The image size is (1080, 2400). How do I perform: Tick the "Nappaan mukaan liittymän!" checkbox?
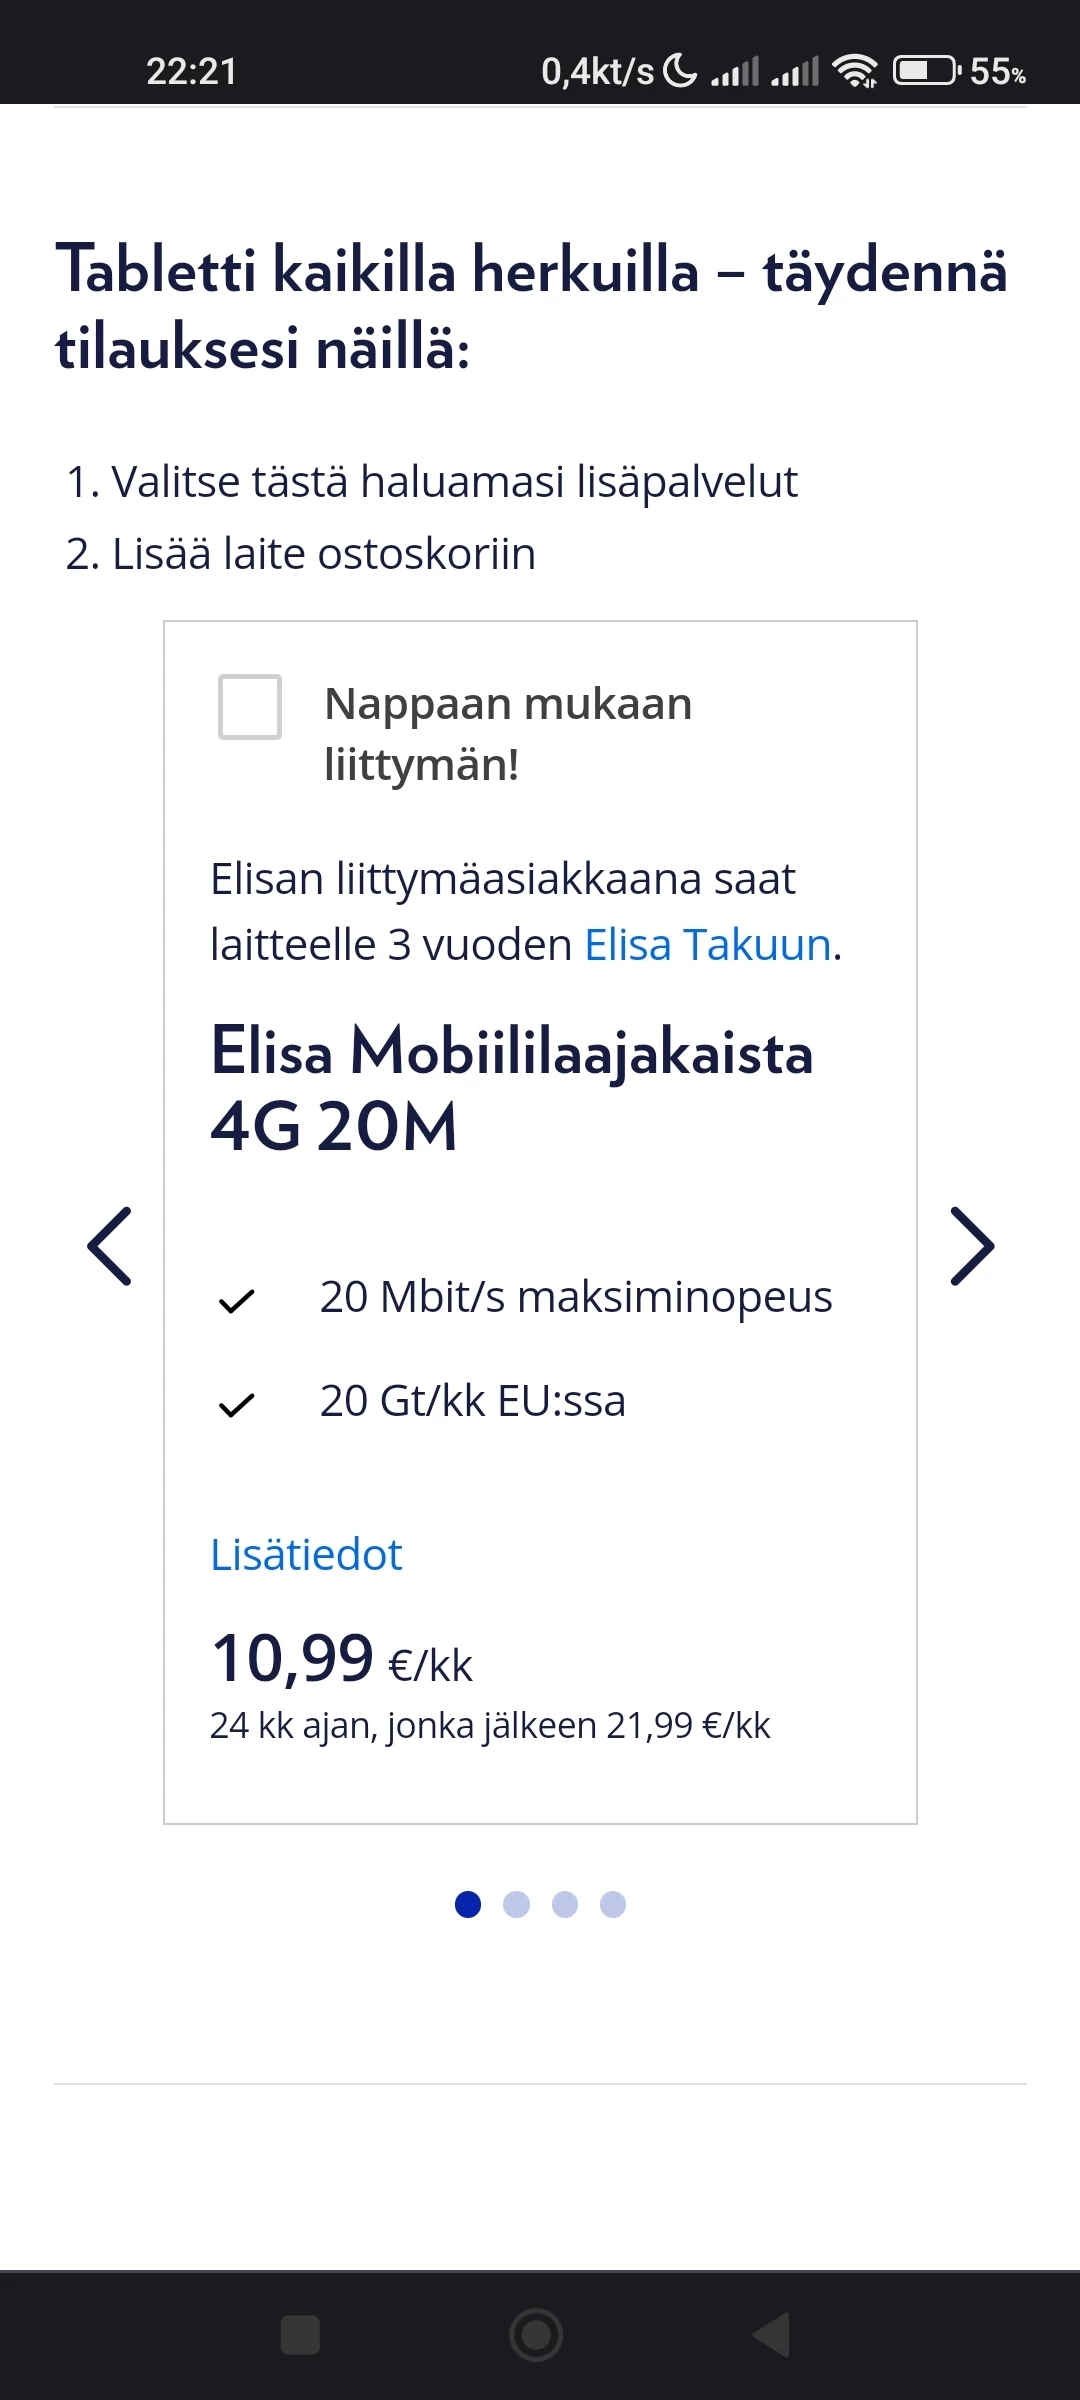(250, 707)
